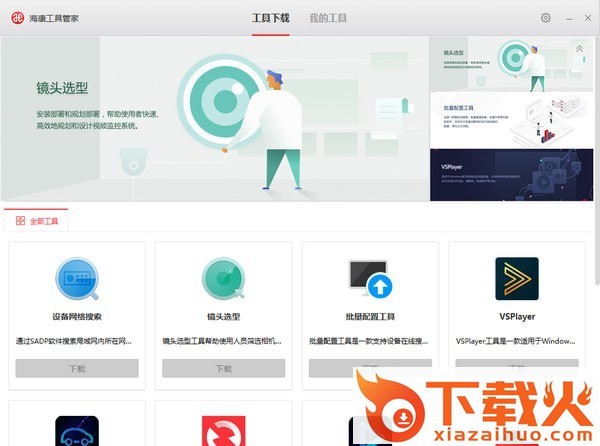Open the 工具下载 tab
This screenshot has width=600, height=446.
point(271,18)
